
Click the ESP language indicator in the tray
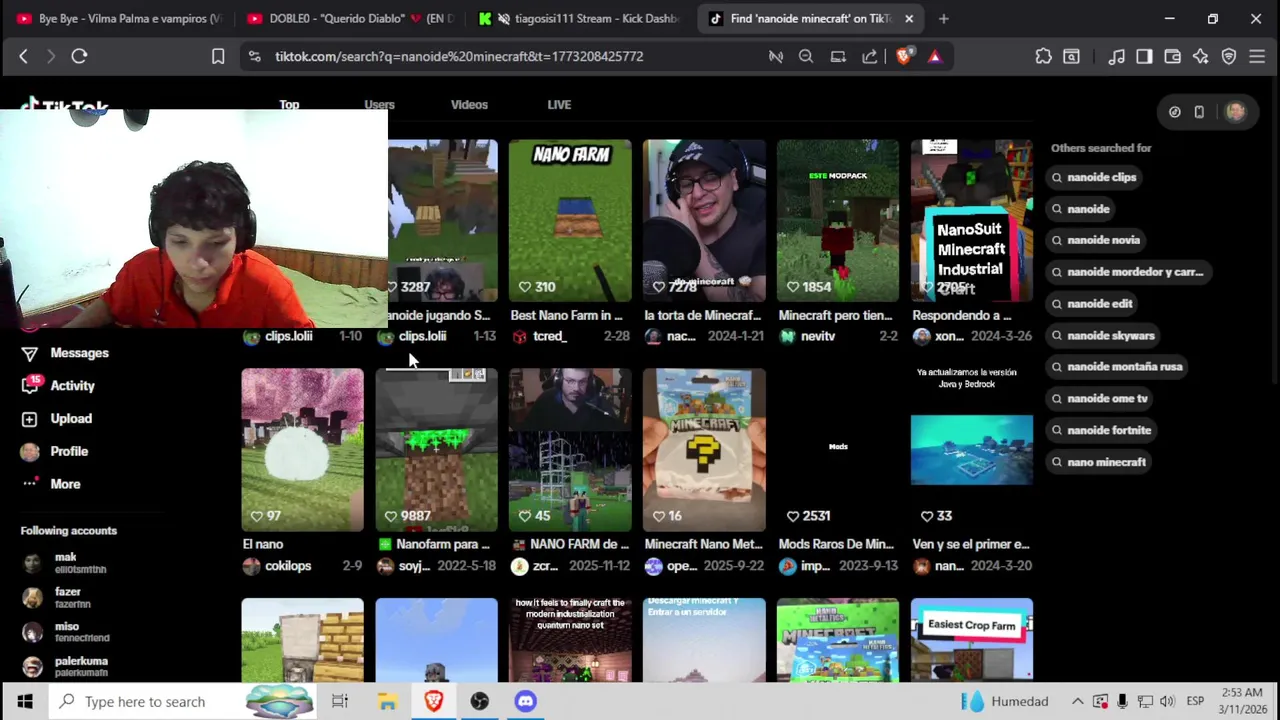pos(1195,701)
